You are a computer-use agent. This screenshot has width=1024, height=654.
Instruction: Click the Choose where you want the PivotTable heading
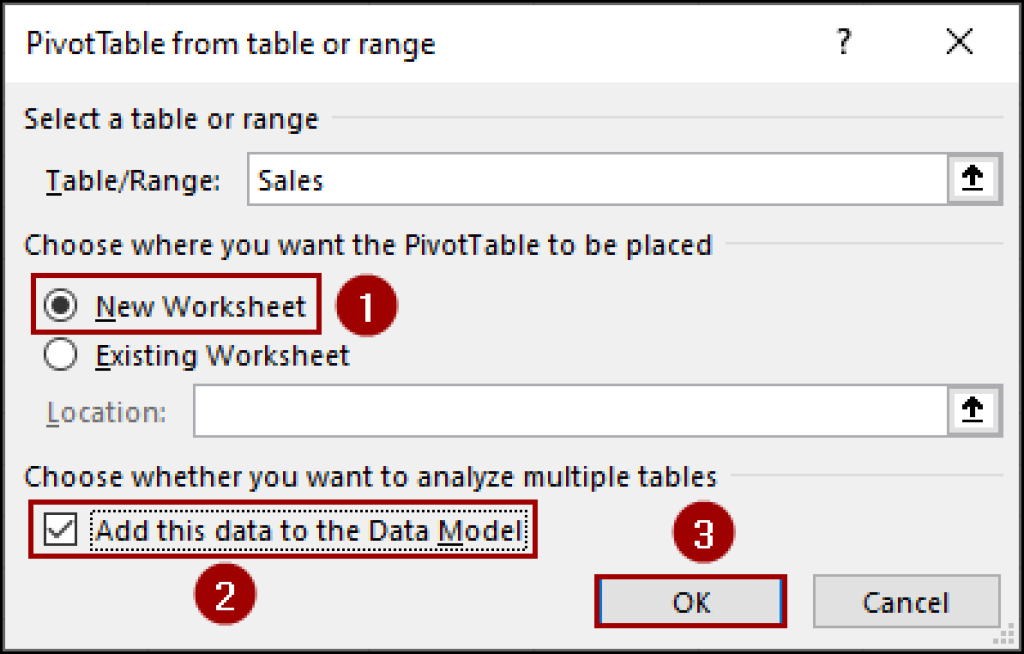pos(366,245)
